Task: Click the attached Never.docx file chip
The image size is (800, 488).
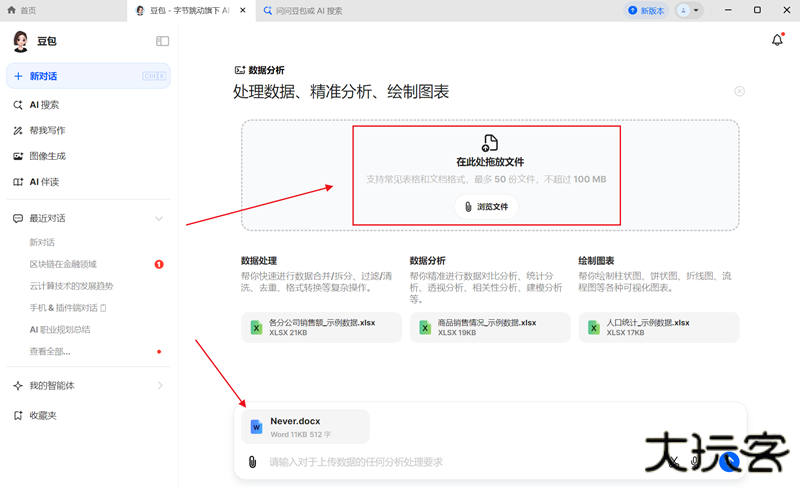Action: (x=305, y=426)
